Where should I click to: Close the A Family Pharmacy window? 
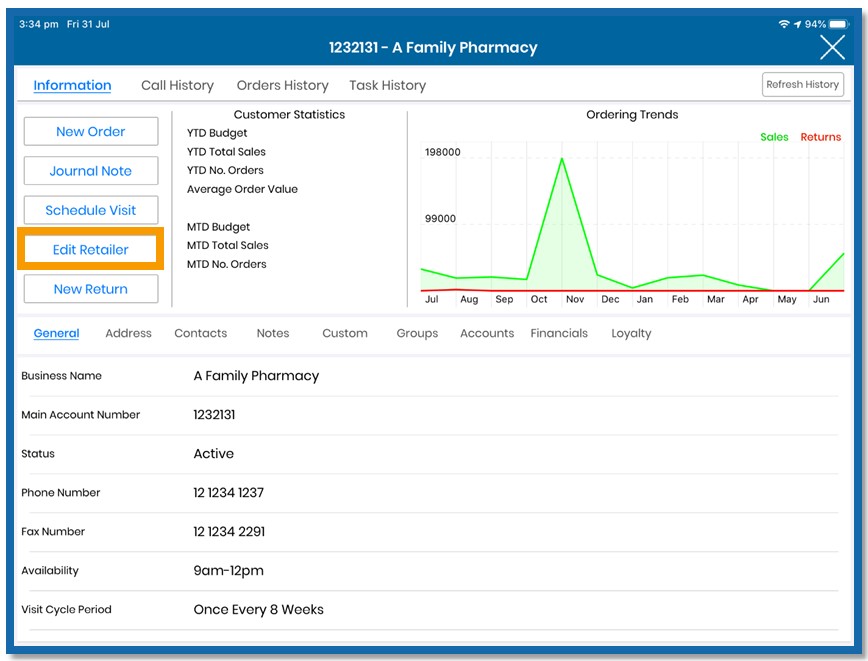coord(832,47)
